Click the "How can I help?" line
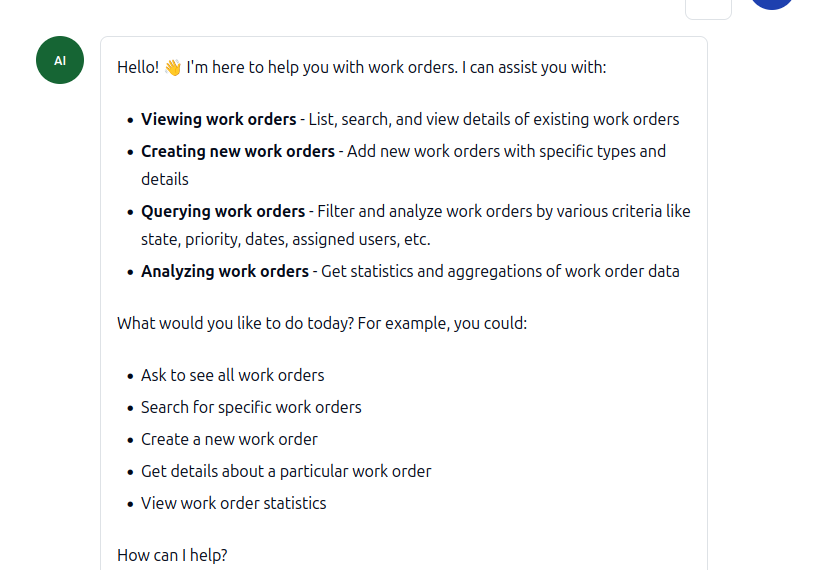Image resolution: width=835 pixels, height=570 pixels. (x=172, y=555)
